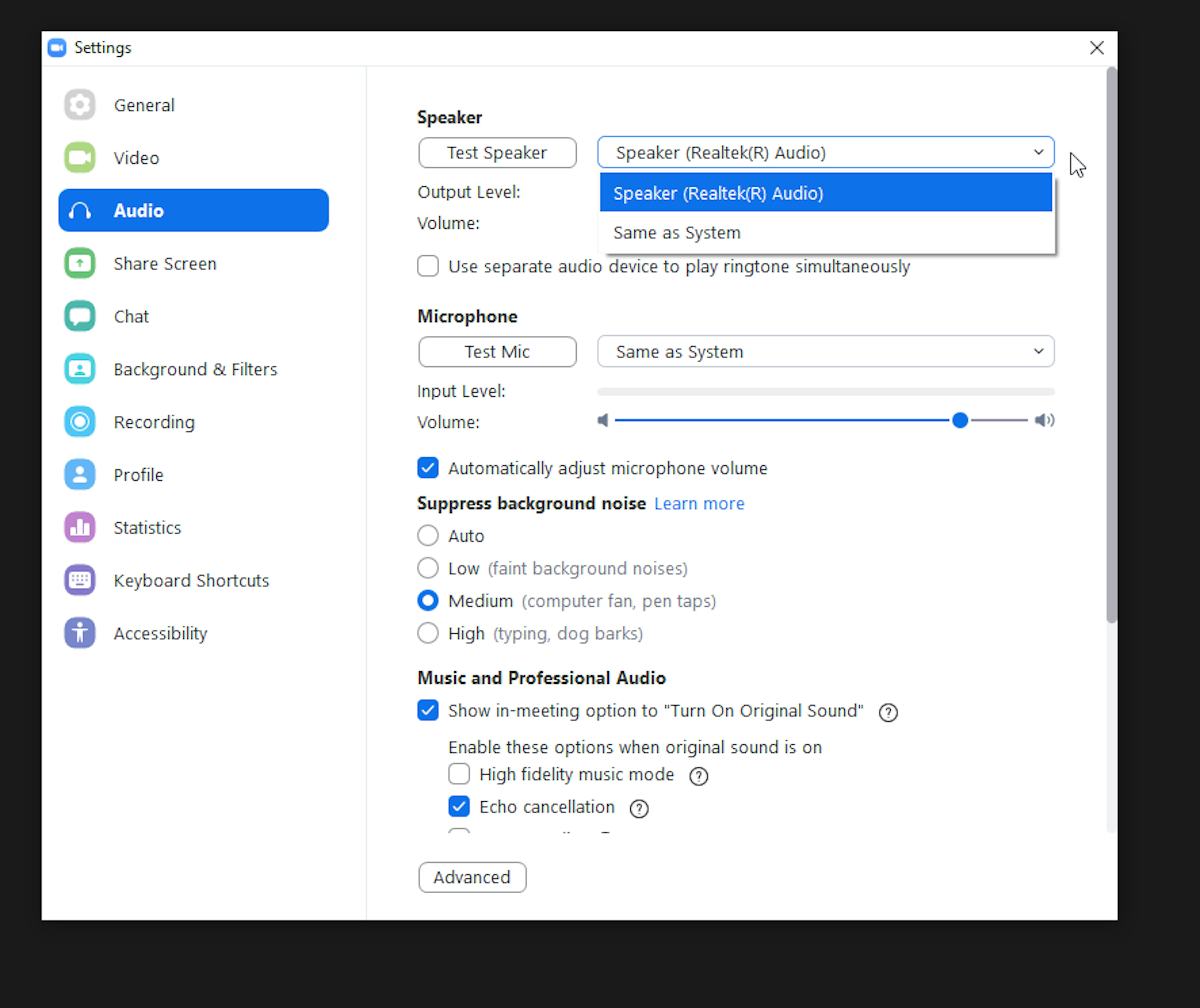Open General settings gear icon
The image size is (1200, 1008).
pyautogui.click(x=80, y=105)
